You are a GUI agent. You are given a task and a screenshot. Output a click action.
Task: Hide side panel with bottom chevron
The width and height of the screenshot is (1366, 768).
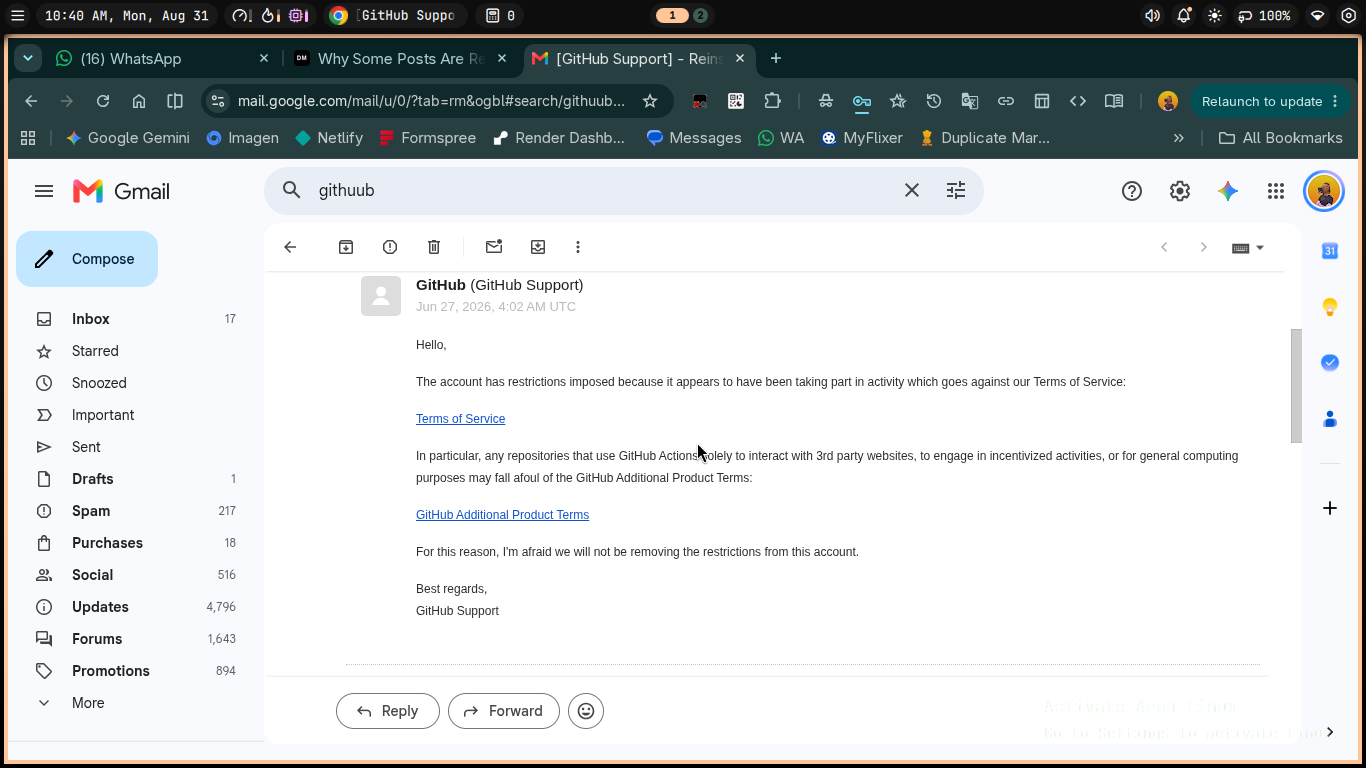click(1330, 732)
